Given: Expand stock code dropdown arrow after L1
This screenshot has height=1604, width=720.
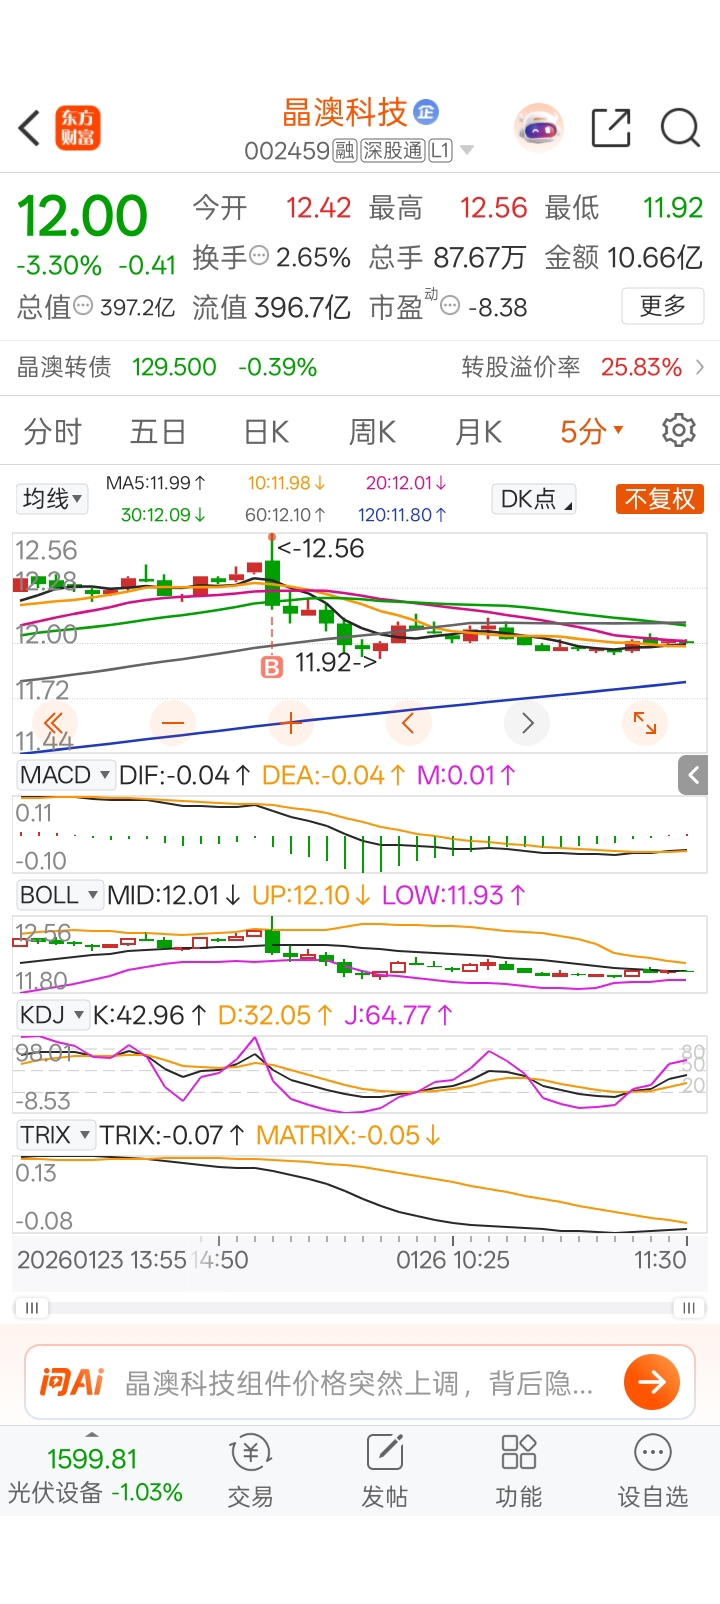Looking at the screenshot, I should click(x=466, y=151).
